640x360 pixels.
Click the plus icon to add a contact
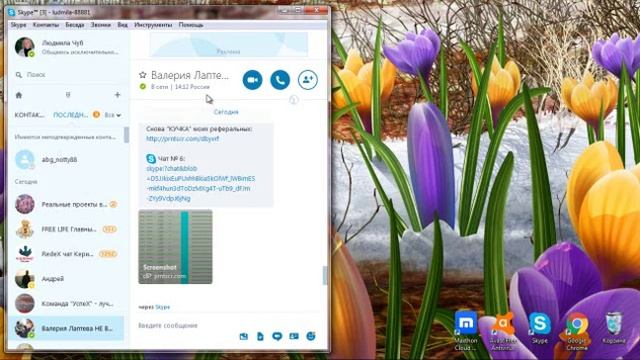(118, 95)
